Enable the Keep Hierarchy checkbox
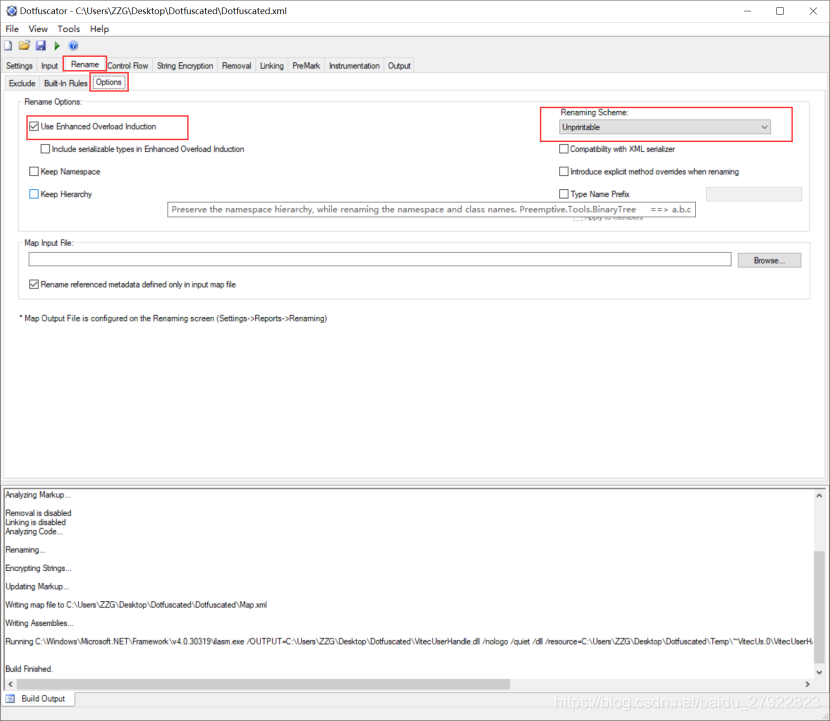The height and width of the screenshot is (721, 830). click(34, 194)
